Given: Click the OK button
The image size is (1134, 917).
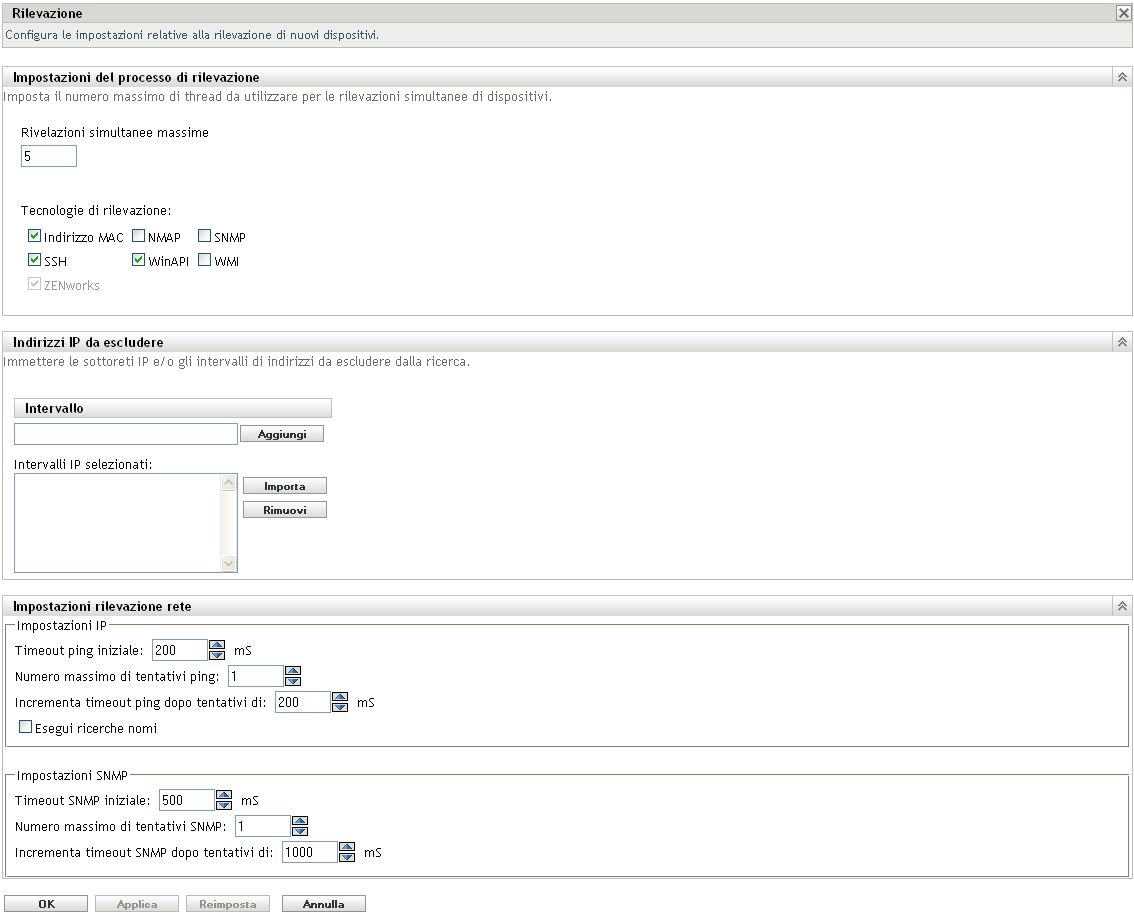Looking at the screenshot, I should click(46, 904).
